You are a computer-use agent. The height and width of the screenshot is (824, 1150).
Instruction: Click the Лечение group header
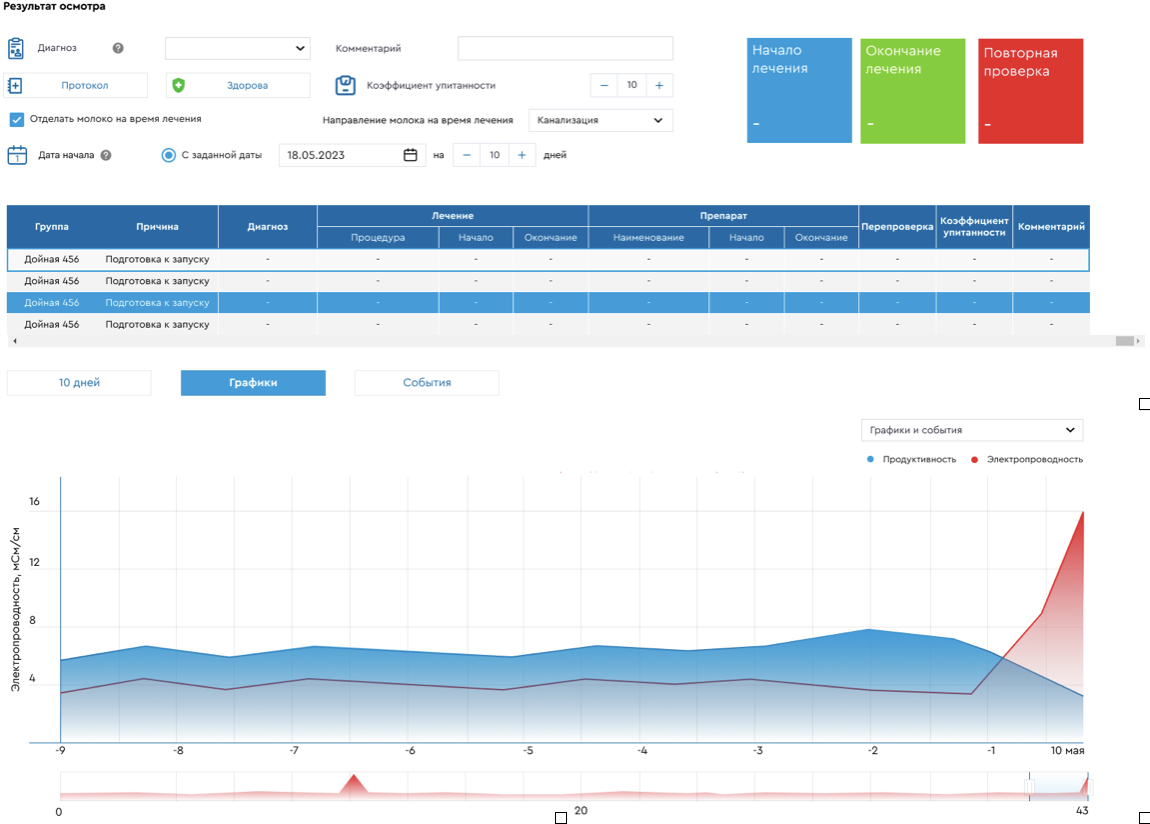(453, 216)
